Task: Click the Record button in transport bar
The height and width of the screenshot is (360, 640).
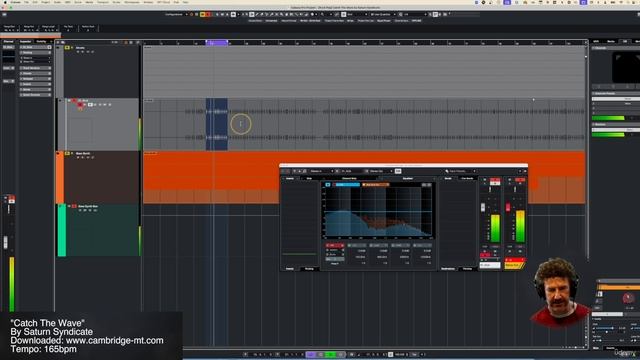Action: click(x=341, y=355)
